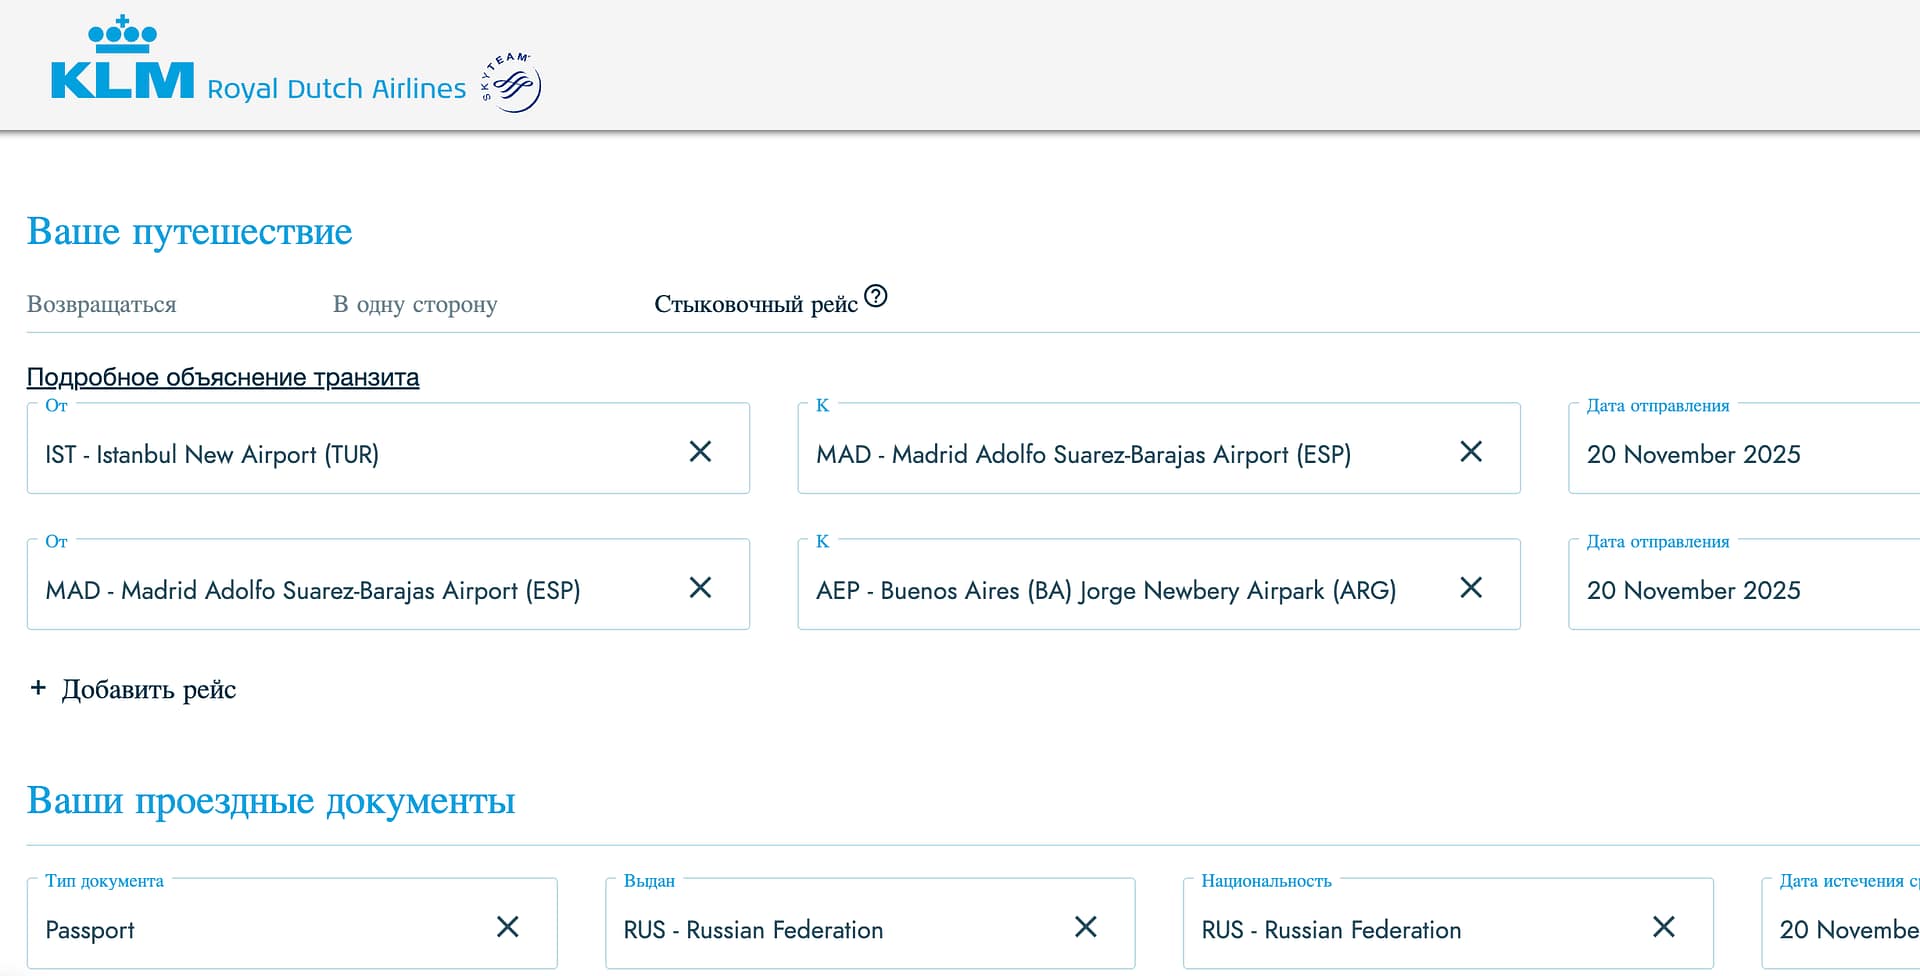Select the Стыковочный рейс tab

(755, 304)
